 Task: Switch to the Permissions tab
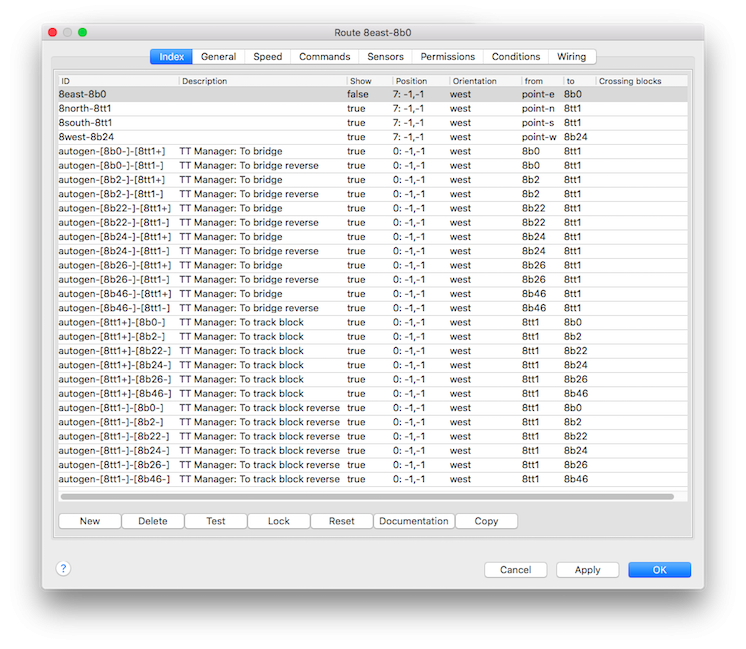(448, 57)
